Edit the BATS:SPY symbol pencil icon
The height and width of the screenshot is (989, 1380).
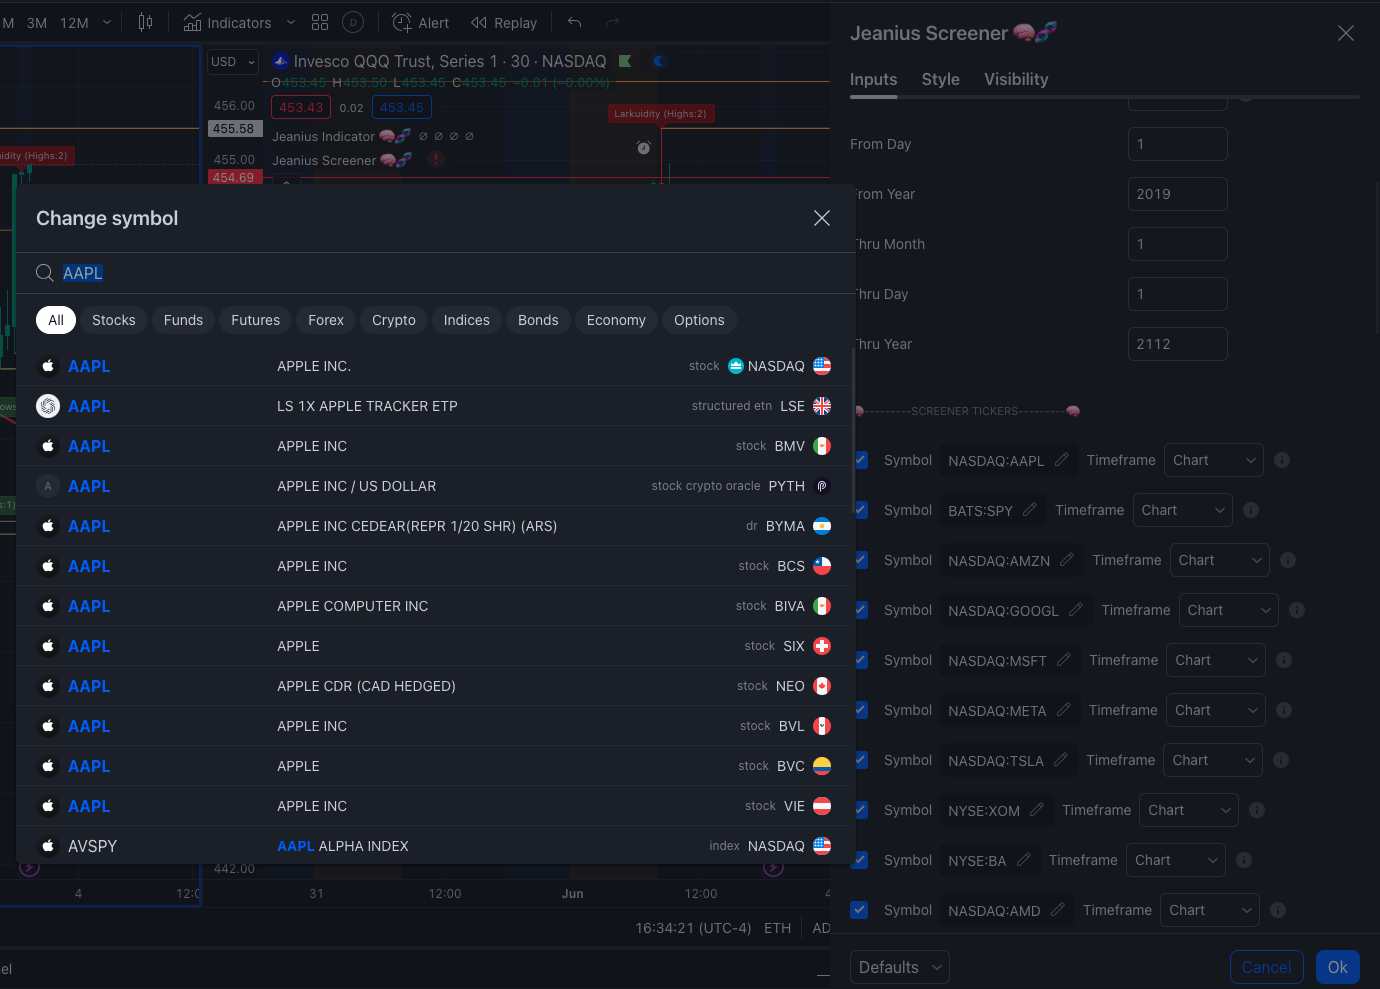coord(1030,510)
